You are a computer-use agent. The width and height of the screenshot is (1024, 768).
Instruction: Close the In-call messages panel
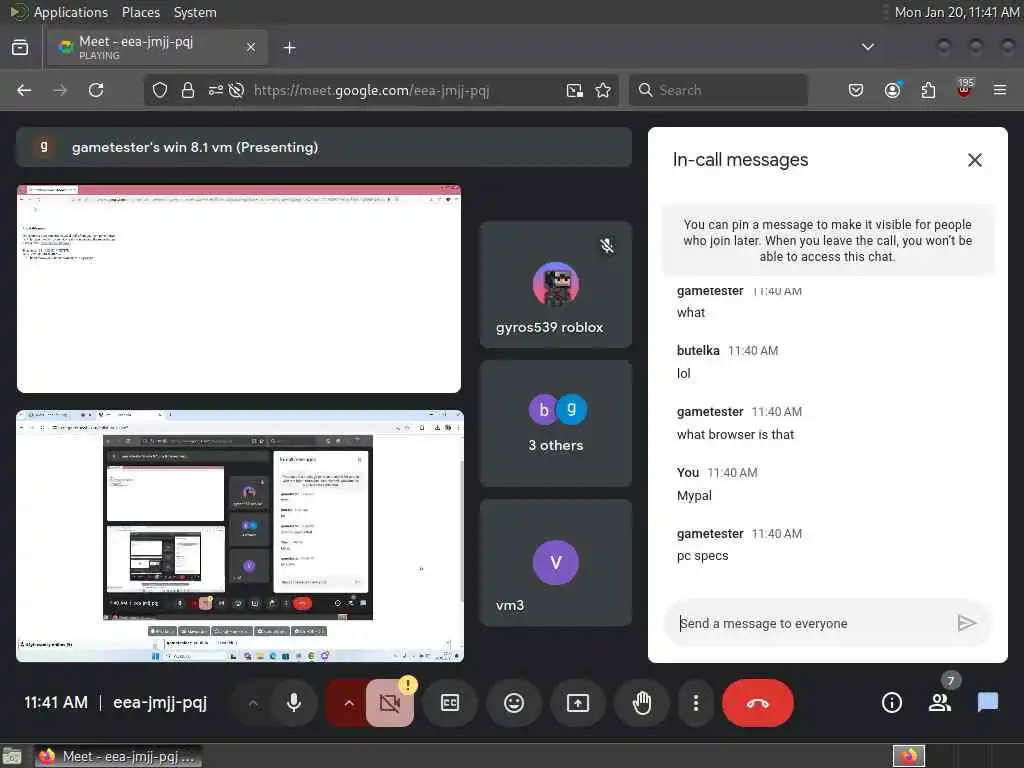click(974, 160)
